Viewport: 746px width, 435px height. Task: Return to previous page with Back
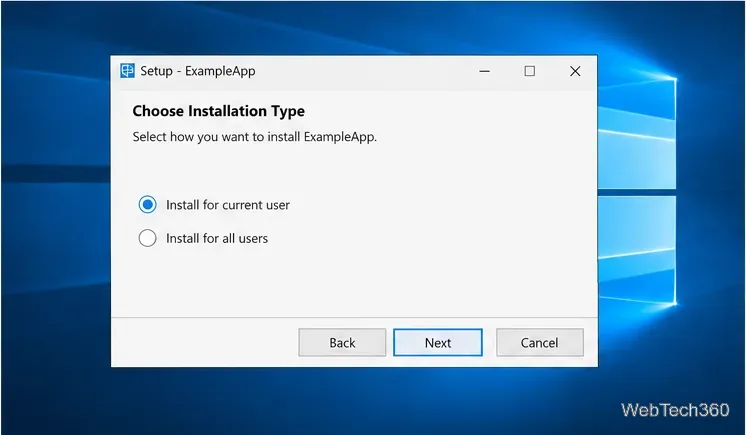[x=342, y=342]
